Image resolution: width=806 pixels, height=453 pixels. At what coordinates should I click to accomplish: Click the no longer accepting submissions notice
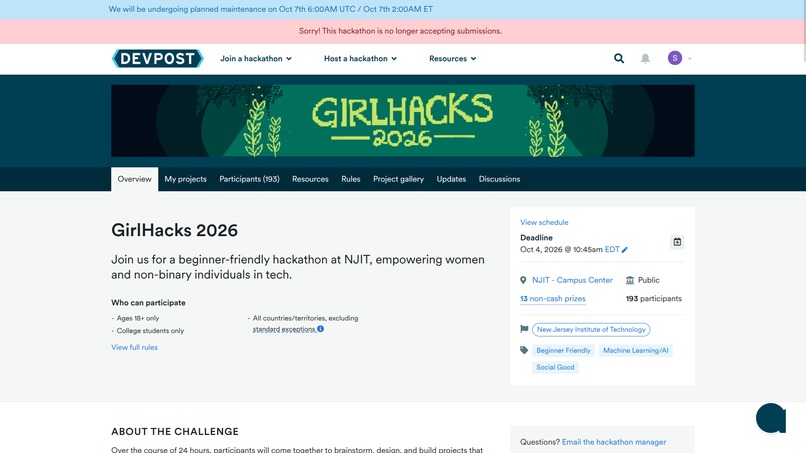pyautogui.click(x=400, y=31)
